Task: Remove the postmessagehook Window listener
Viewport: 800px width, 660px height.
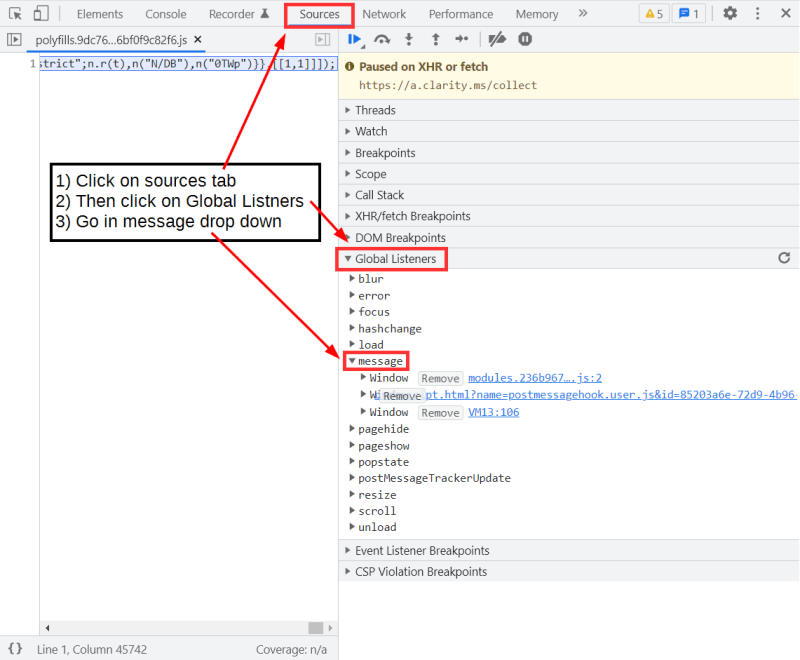Action: point(403,396)
